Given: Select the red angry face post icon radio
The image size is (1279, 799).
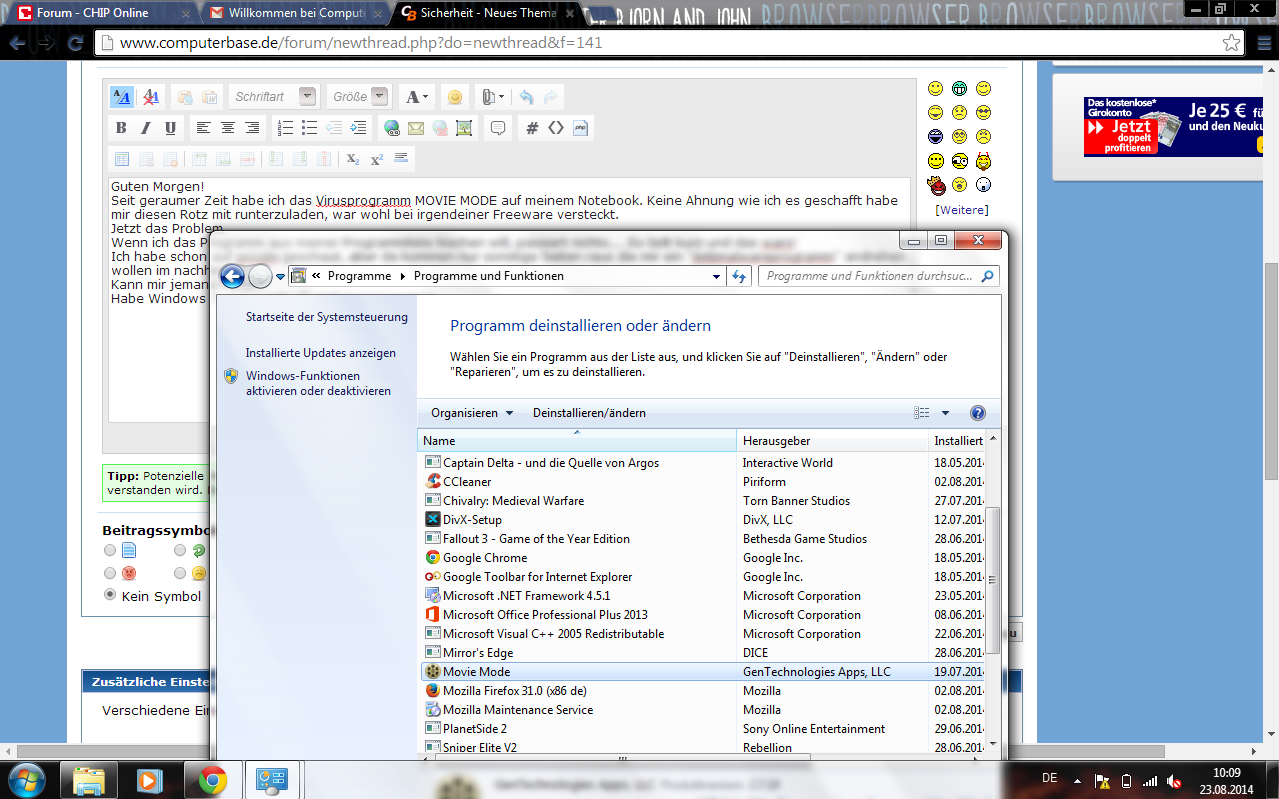Looking at the screenshot, I should pyautogui.click(x=110, y=573).
